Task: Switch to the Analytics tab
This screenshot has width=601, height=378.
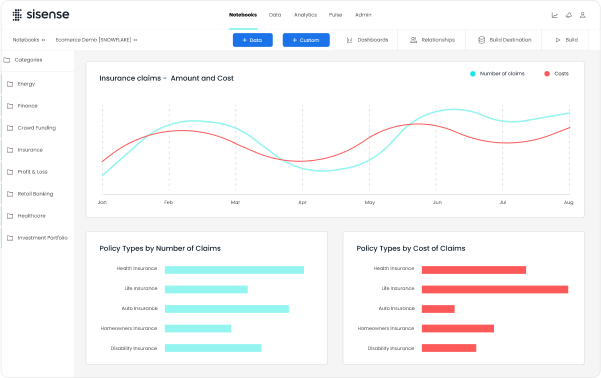Action: (305, 15)
